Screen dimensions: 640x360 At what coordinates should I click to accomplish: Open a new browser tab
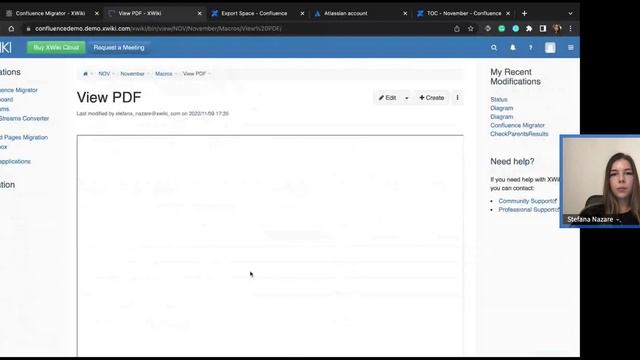click(x=524, y=13)
